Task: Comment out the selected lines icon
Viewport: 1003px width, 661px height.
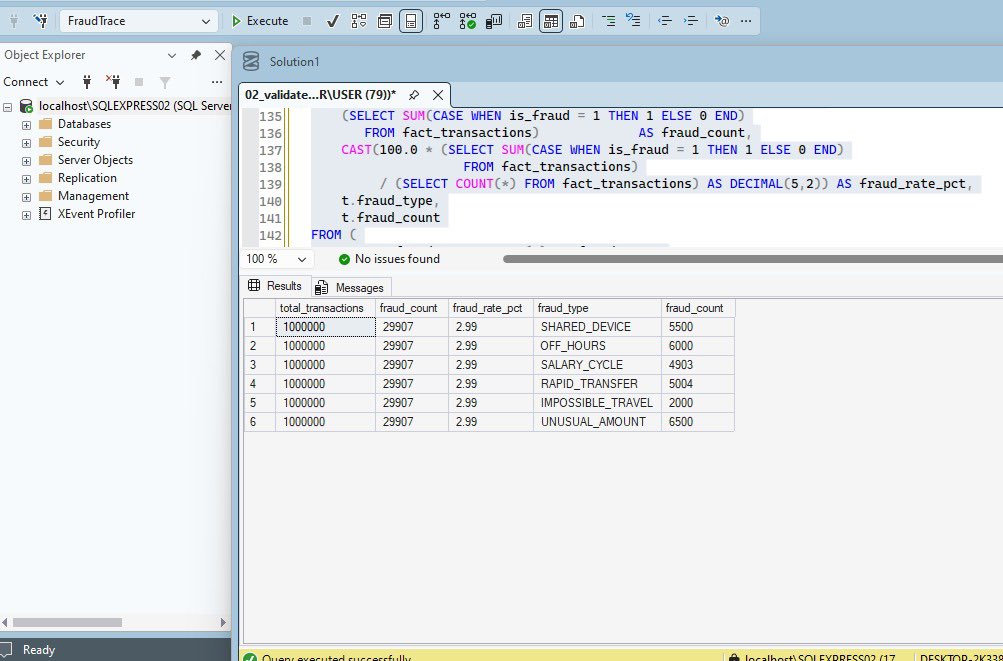Action: (608, 21)
